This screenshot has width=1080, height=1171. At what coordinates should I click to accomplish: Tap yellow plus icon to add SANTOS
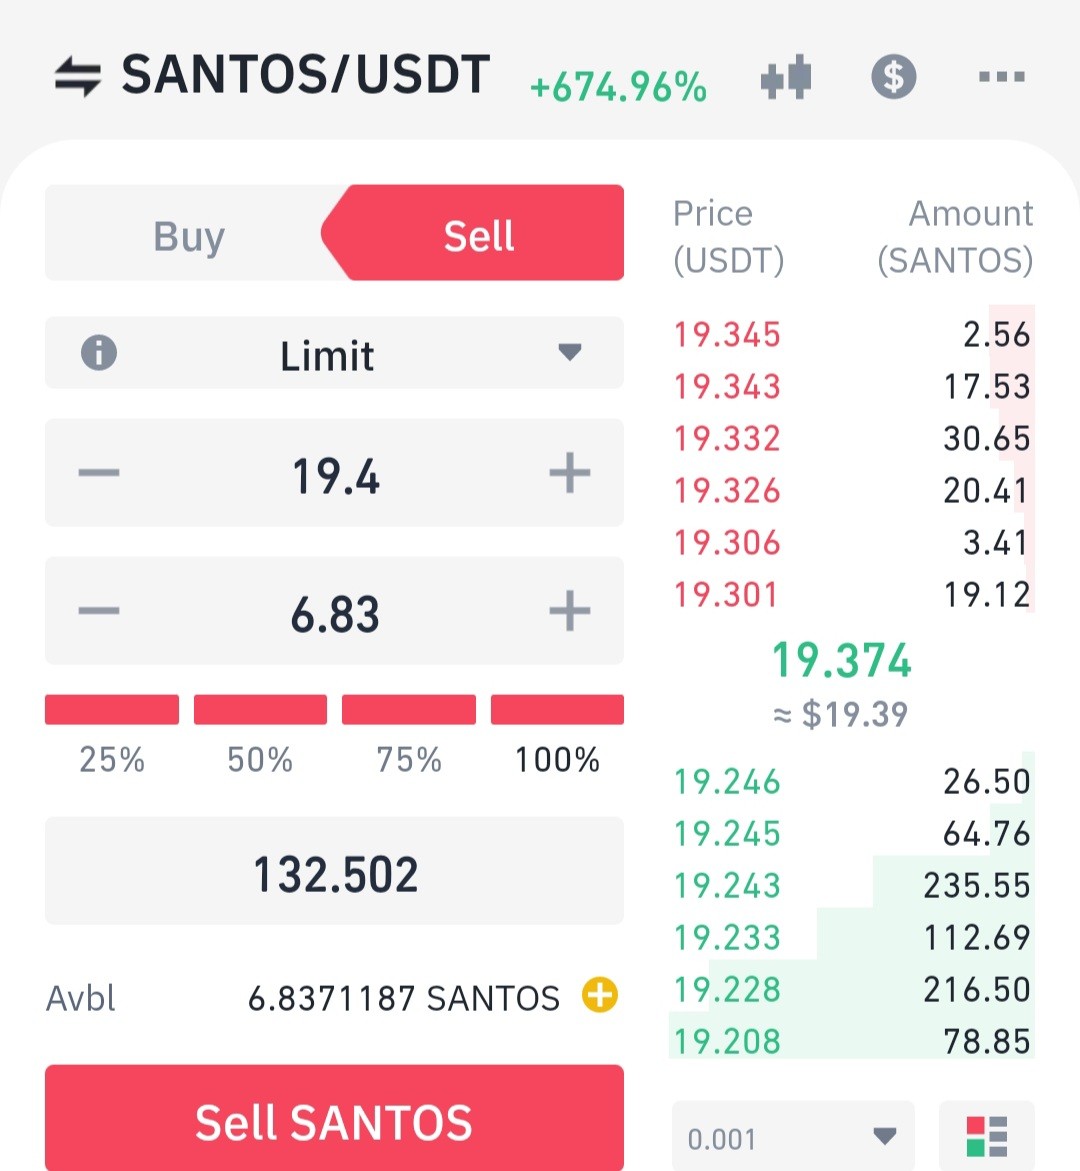[600, 995]
